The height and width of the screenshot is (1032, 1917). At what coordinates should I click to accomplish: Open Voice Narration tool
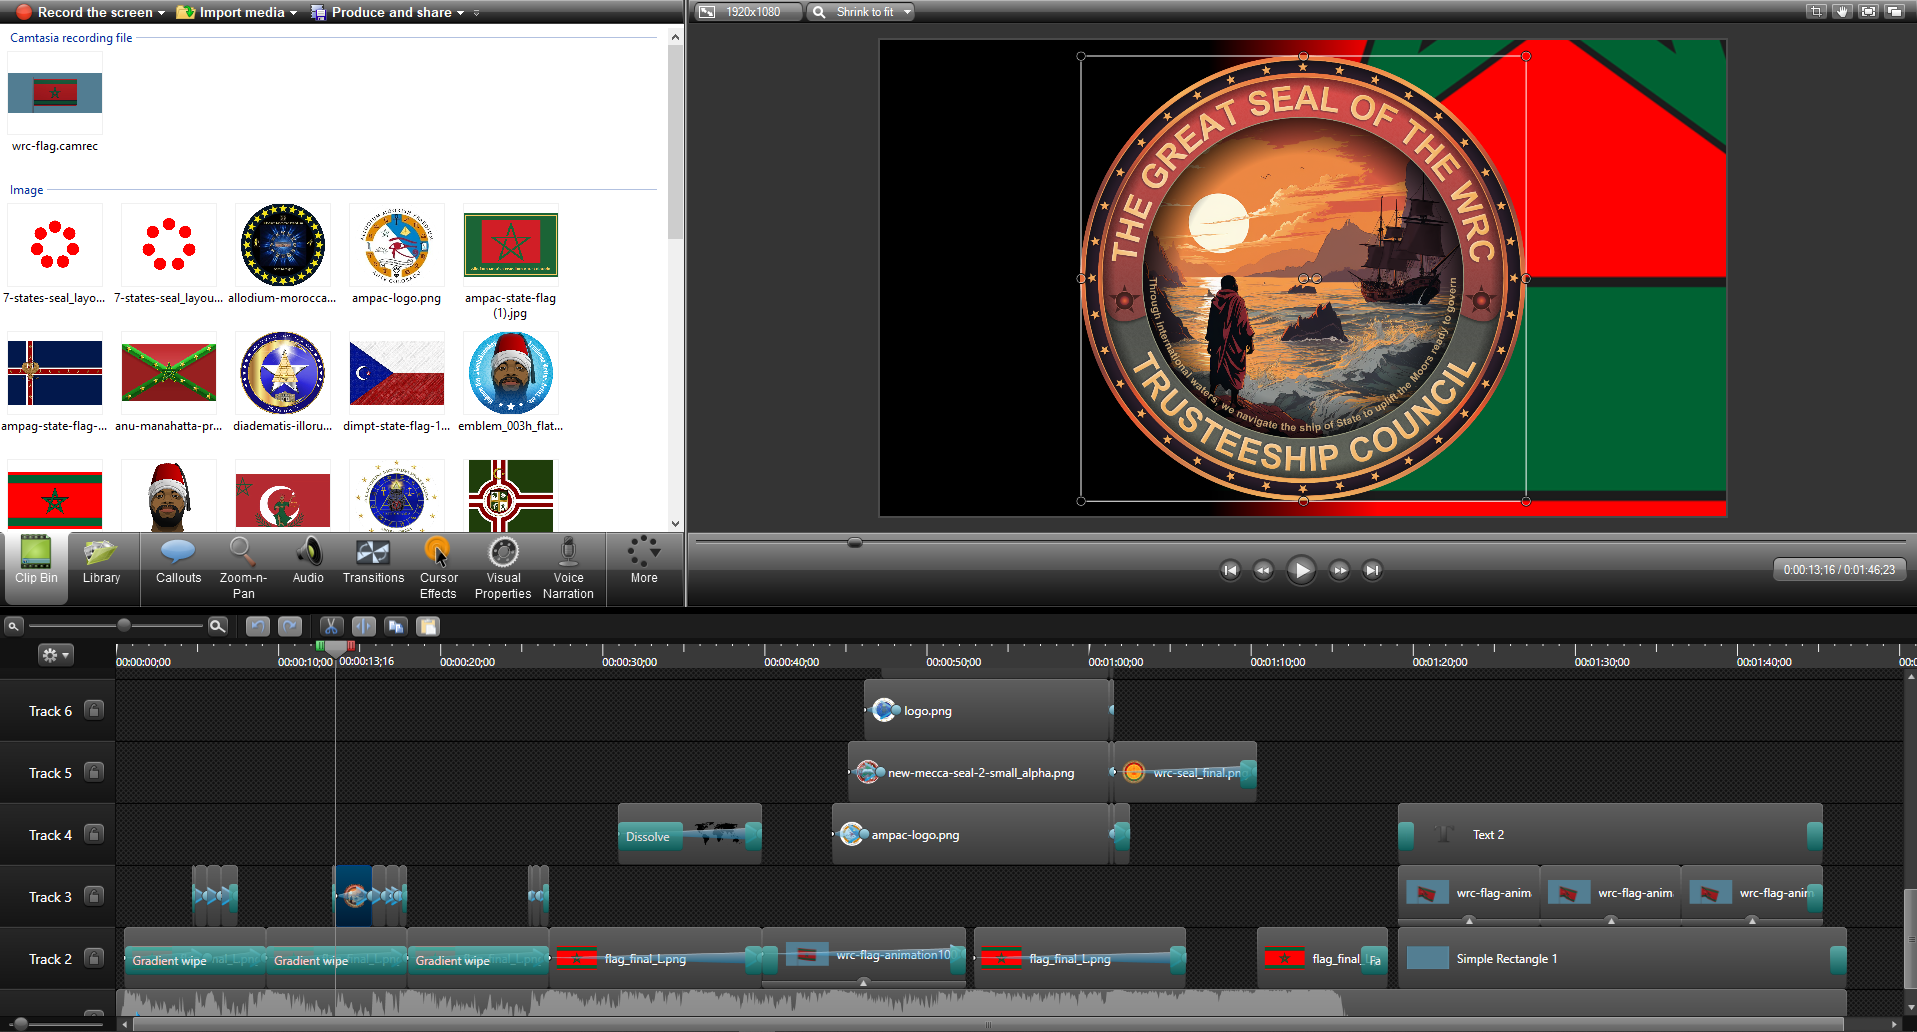point(568,568)
